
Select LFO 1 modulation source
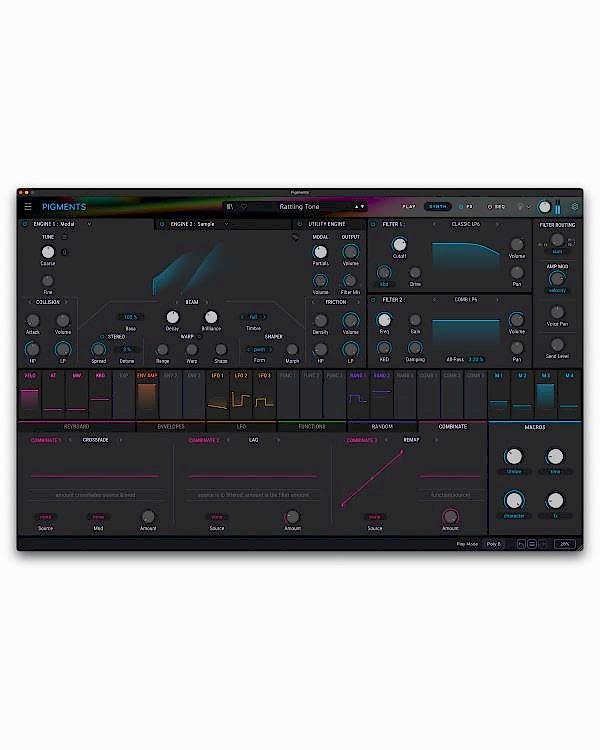[217, 395]
